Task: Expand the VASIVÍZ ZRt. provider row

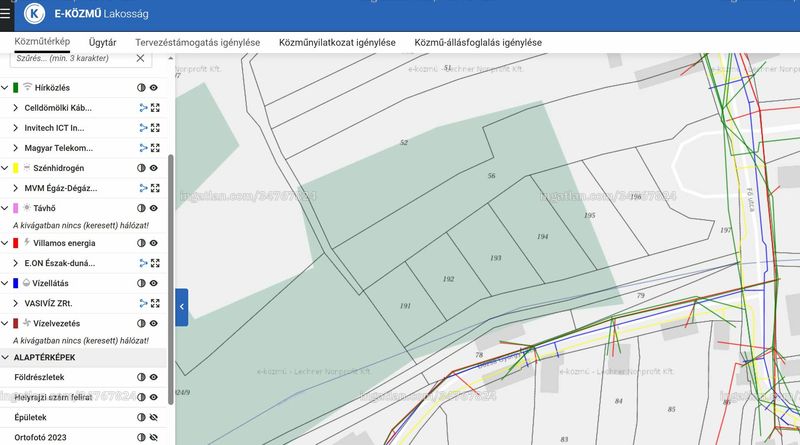Action: click(x=15, y=303)
